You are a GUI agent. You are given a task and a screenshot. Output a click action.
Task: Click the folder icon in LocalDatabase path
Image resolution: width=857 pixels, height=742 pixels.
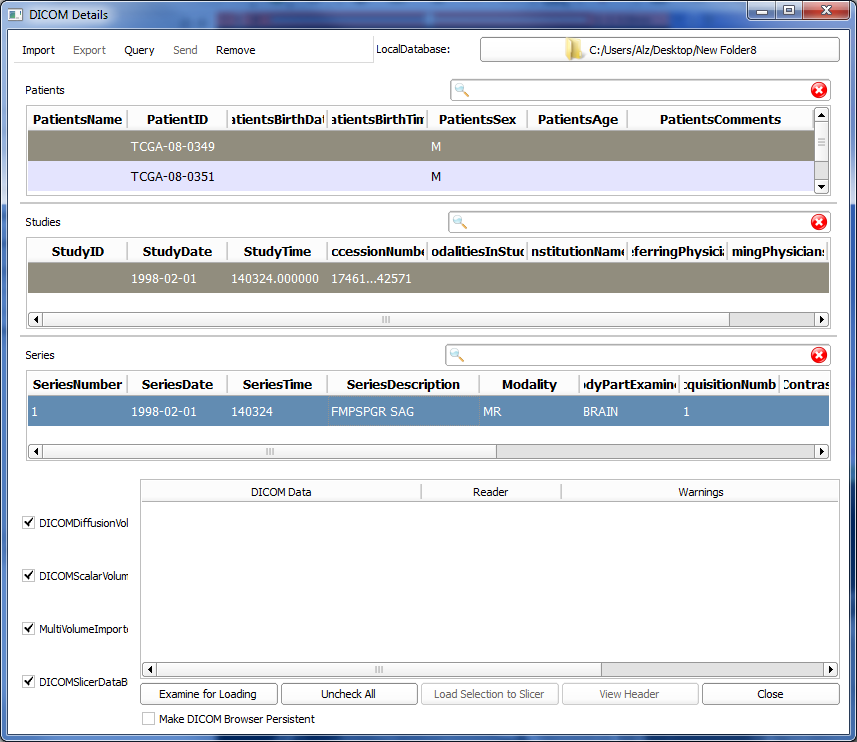point(574,50)
